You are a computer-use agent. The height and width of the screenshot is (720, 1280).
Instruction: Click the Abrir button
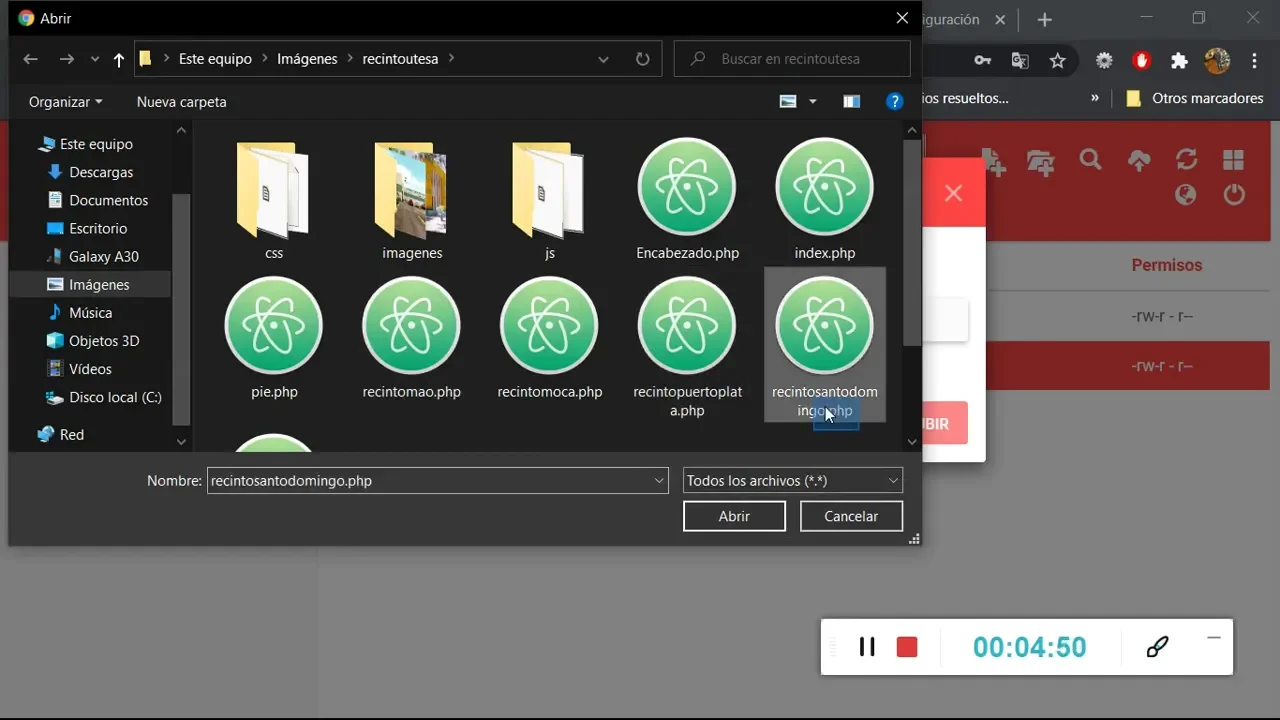point(734,516)
